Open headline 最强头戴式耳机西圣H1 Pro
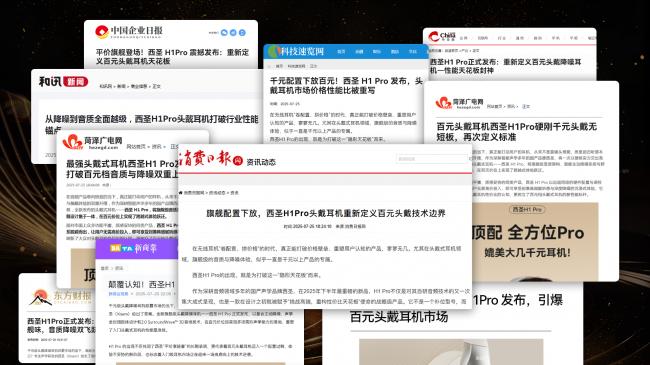 point(122,169)
